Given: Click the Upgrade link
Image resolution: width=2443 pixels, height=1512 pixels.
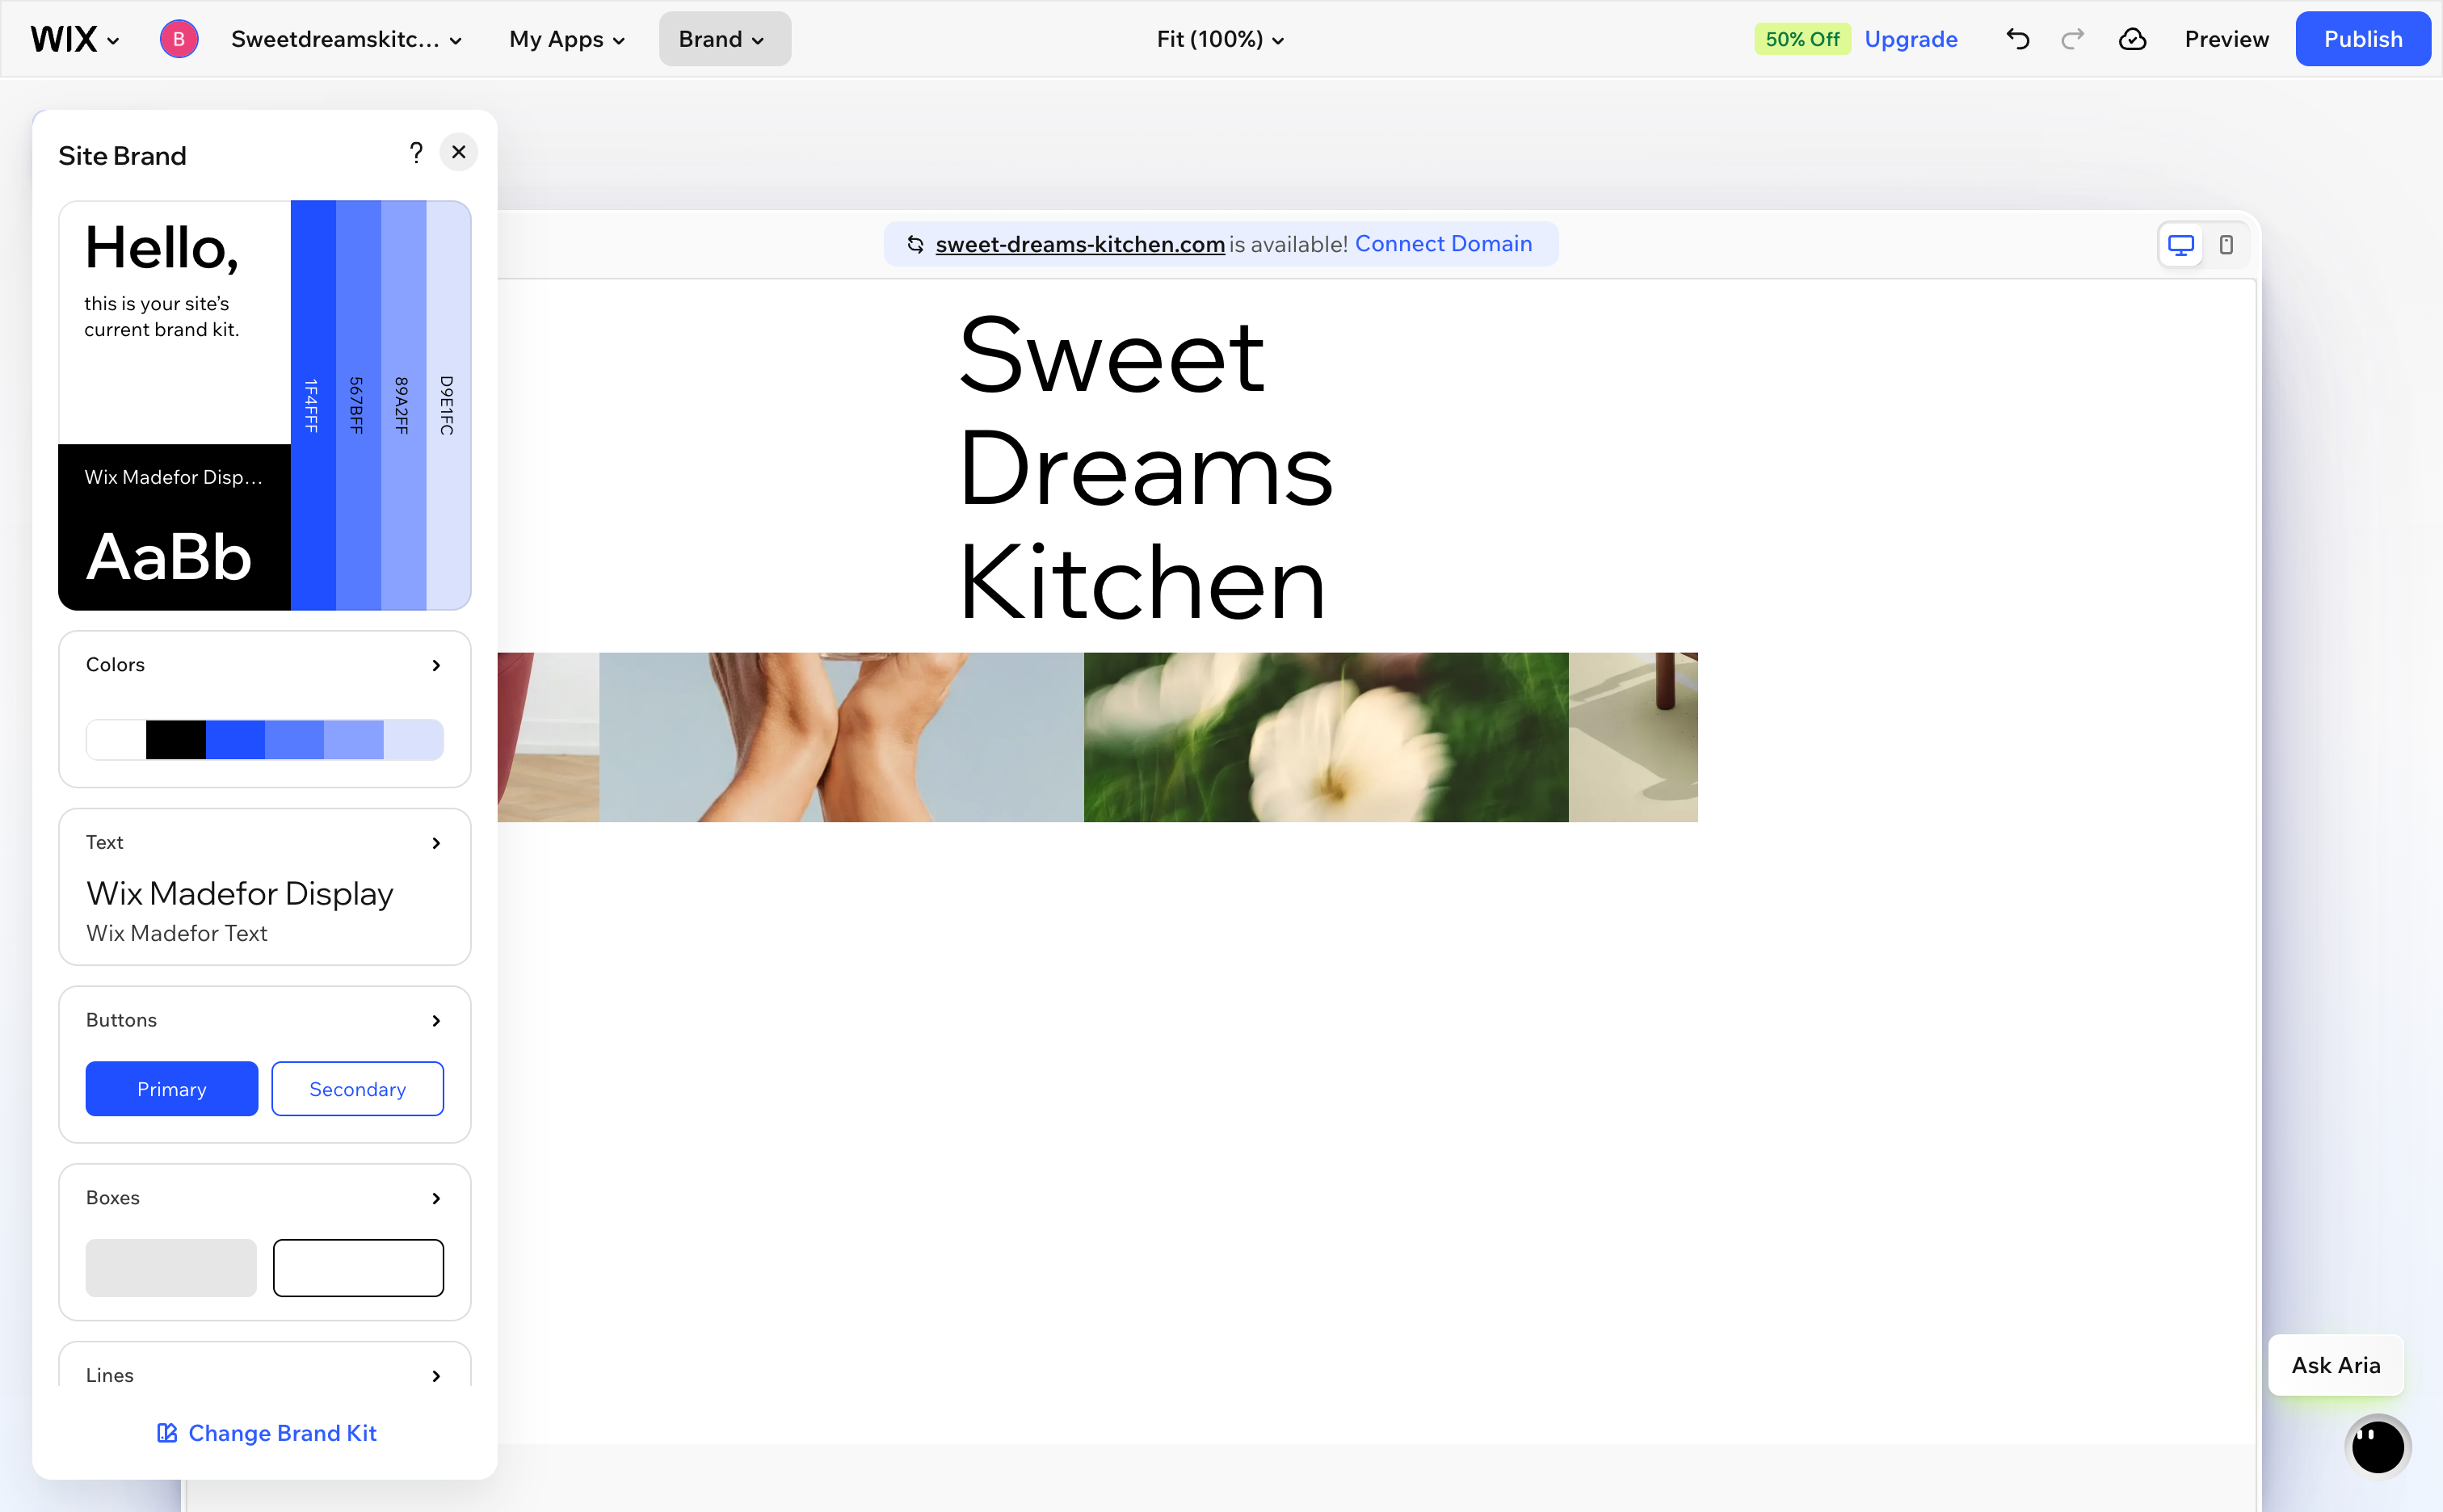Looking at the screenshot, I should (x=1910, y=39).
